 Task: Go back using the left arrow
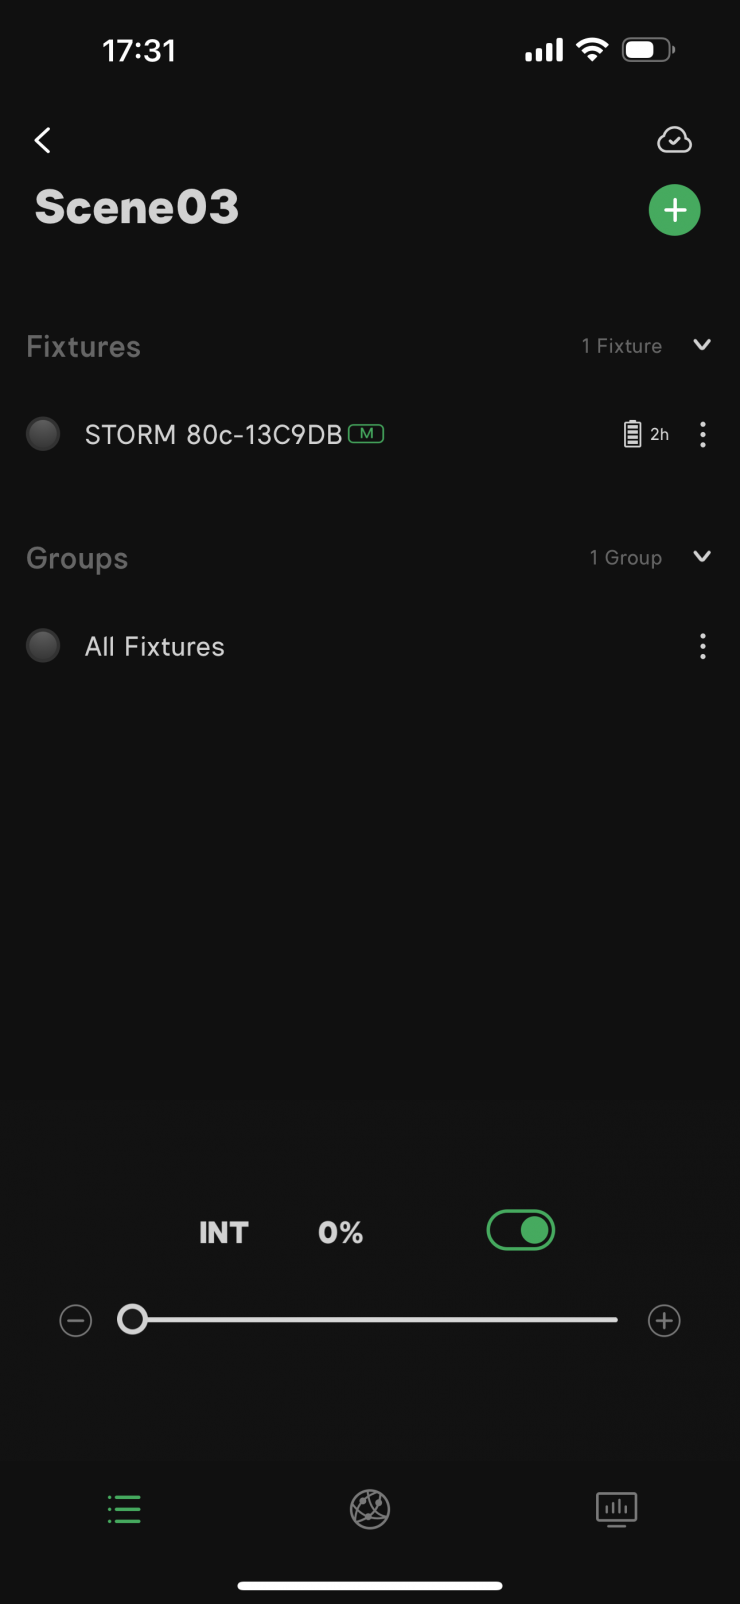pyautogui.click(x=42, y=140)
